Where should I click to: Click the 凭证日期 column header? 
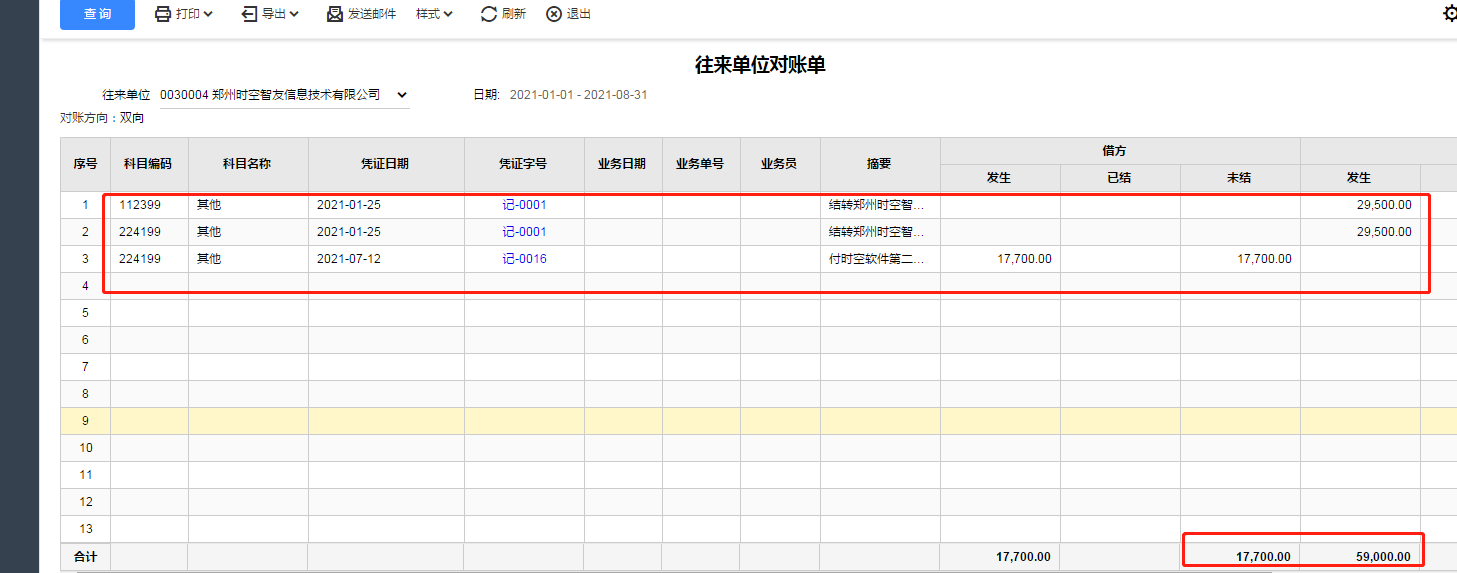pos(386,164)
